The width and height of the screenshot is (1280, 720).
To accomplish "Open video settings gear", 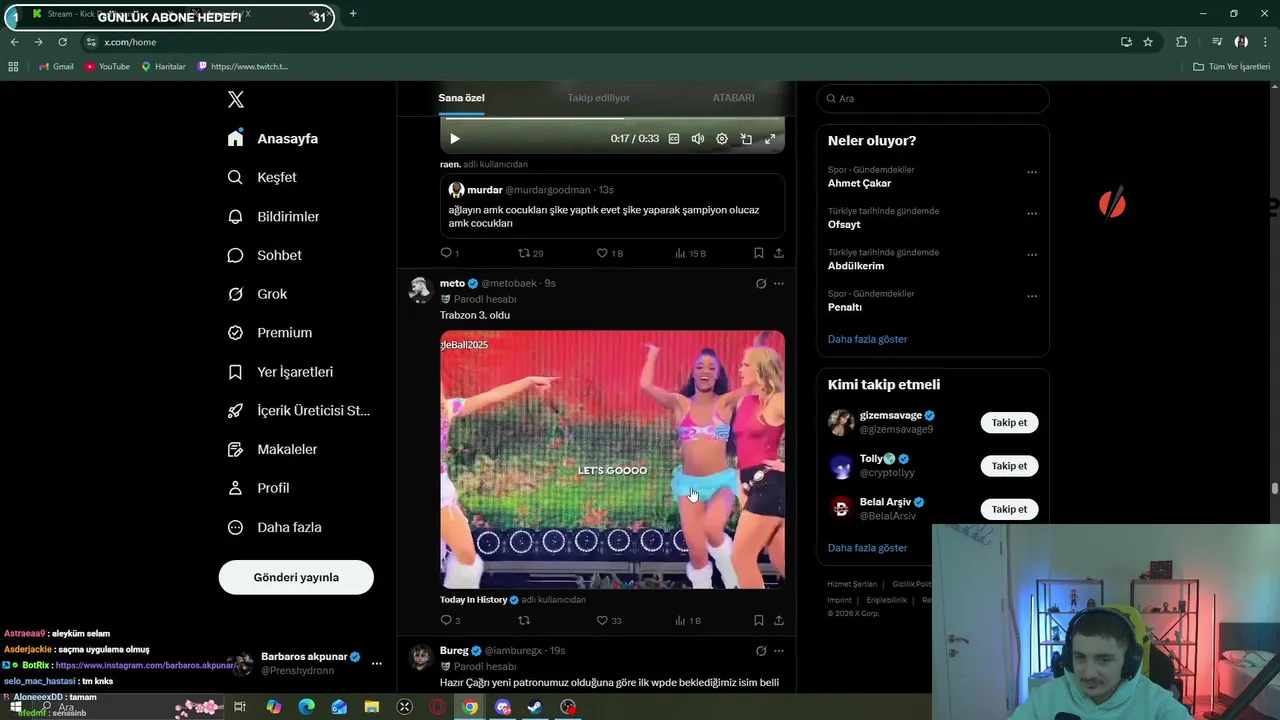I will tap(722, 139).
